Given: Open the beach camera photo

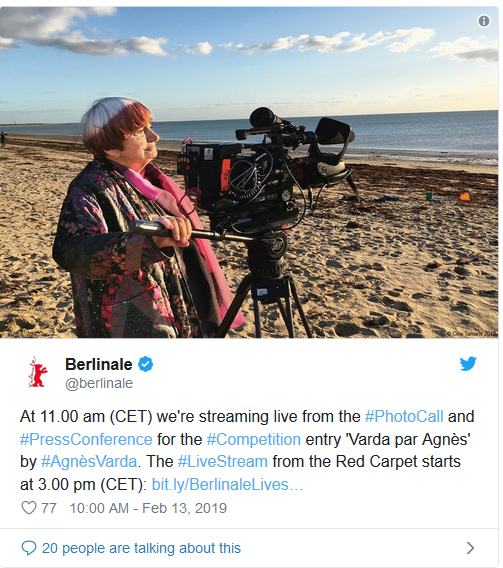Looking at the screenshot, I should [x=249, y=172].
